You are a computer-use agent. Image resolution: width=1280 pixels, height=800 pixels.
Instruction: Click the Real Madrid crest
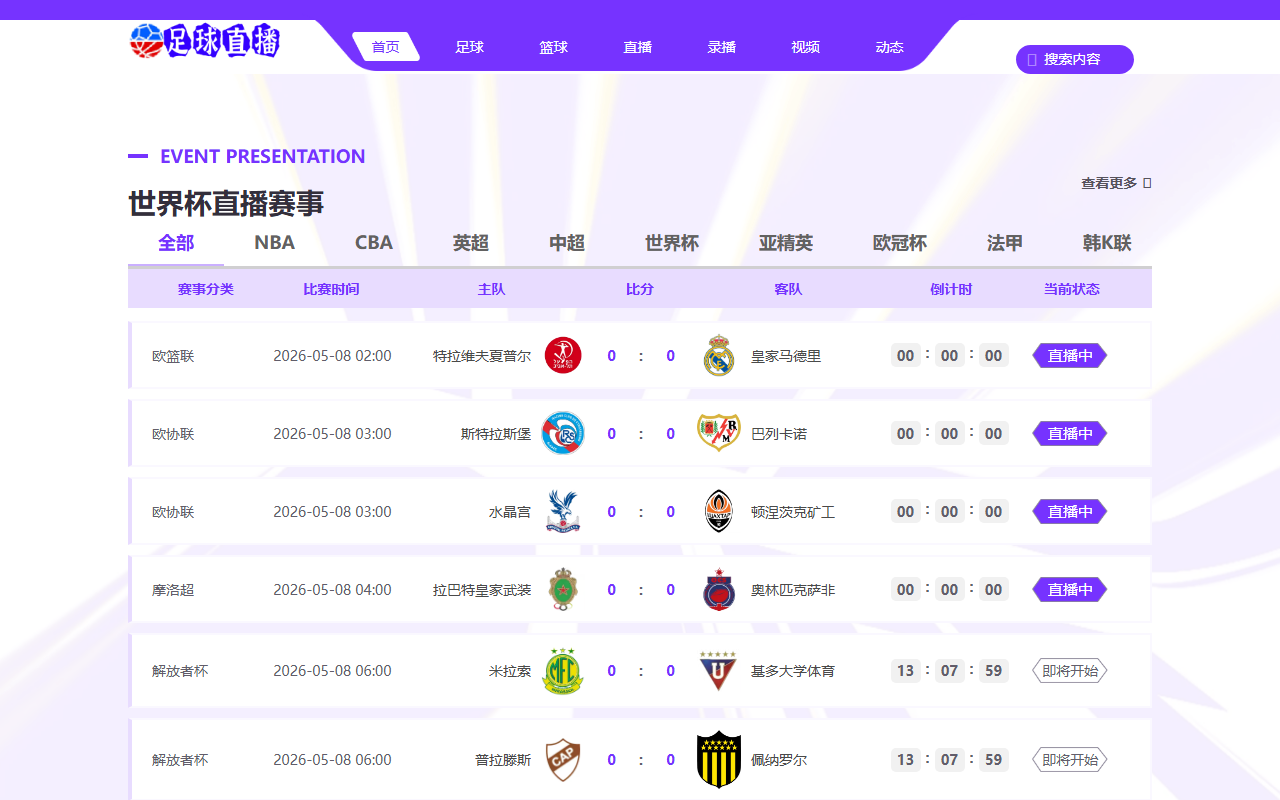coord(719,355)
